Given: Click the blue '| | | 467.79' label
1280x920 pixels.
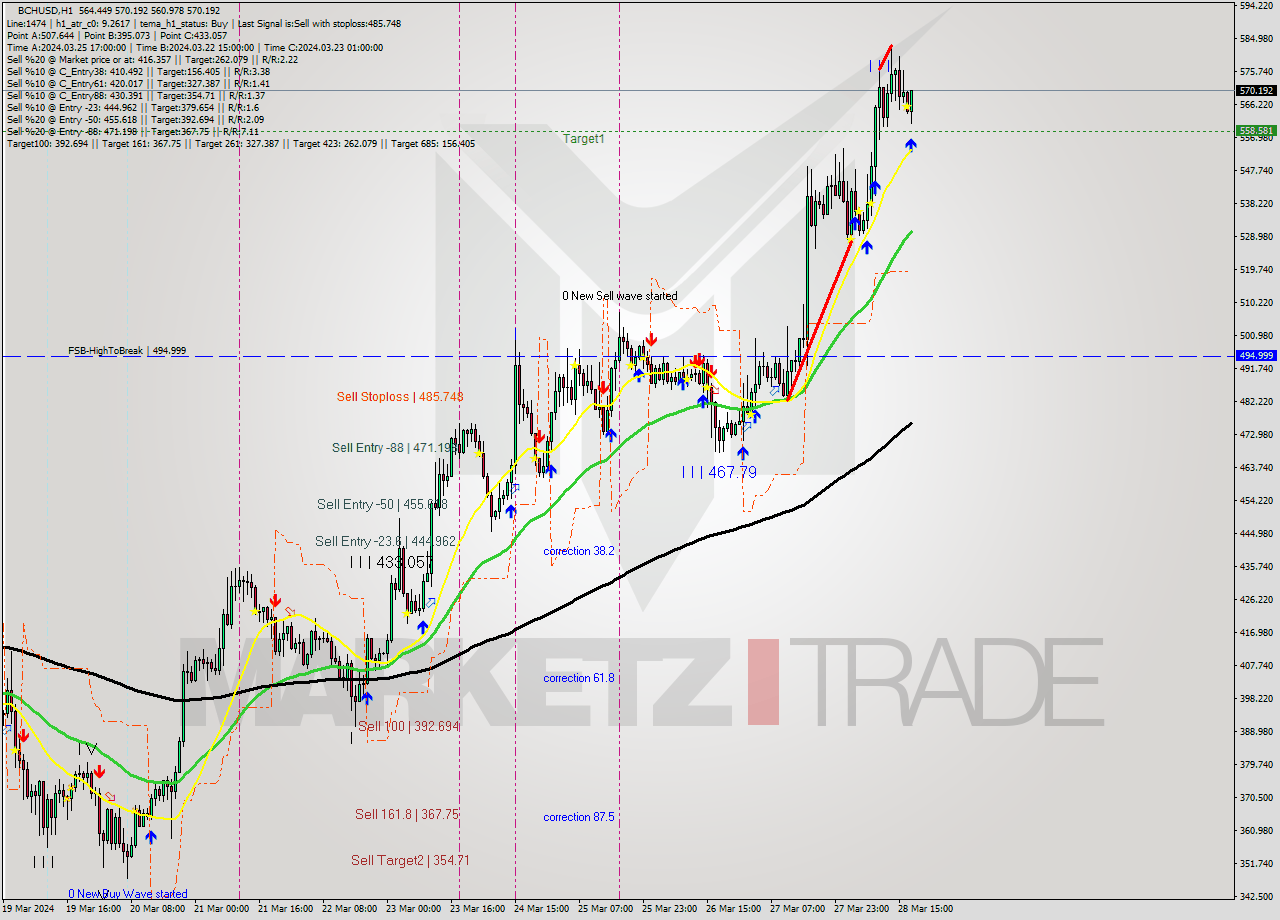Looking at the screenshot, I should point(719,472).
